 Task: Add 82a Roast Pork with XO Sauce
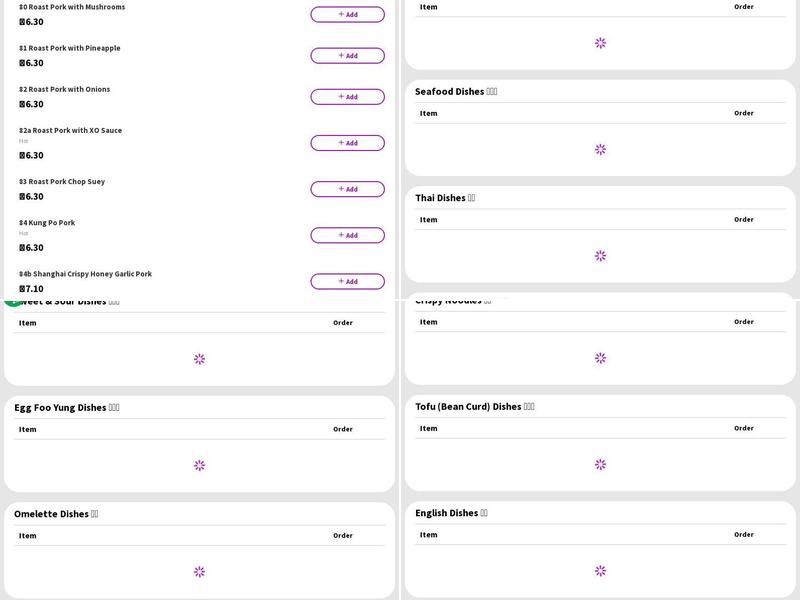[347, 143]
